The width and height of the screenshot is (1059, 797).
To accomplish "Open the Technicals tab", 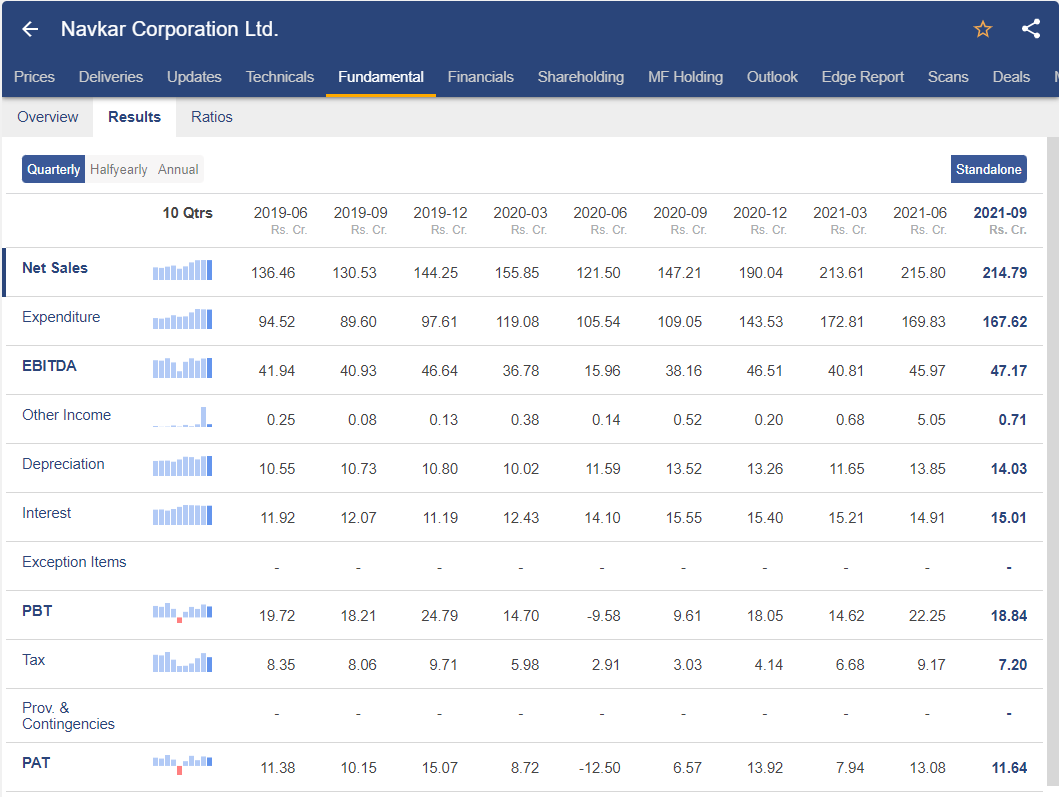I will point(280,77).
